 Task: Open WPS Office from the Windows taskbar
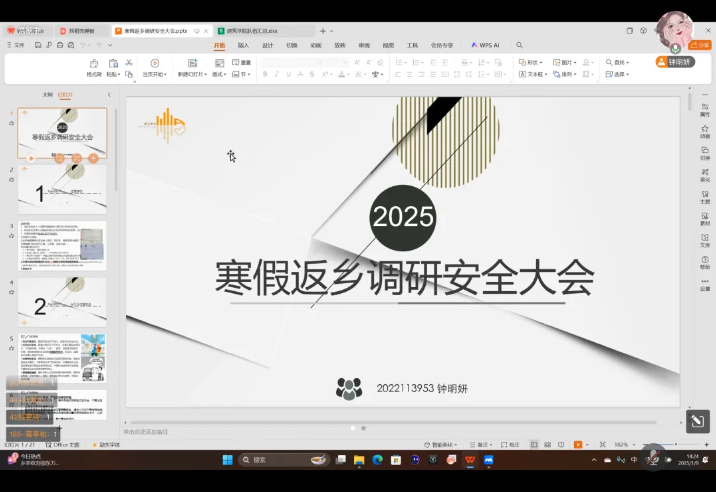(x=469, y=460)
